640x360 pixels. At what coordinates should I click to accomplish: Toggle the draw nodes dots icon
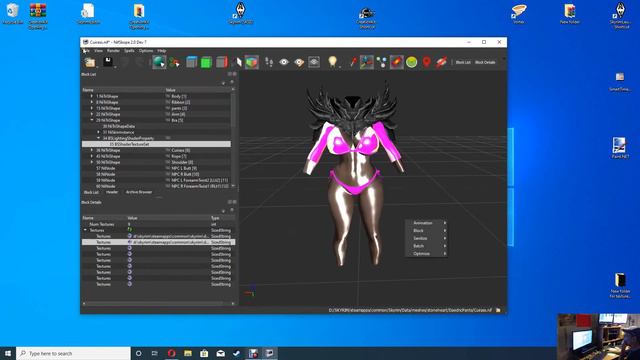382,62
